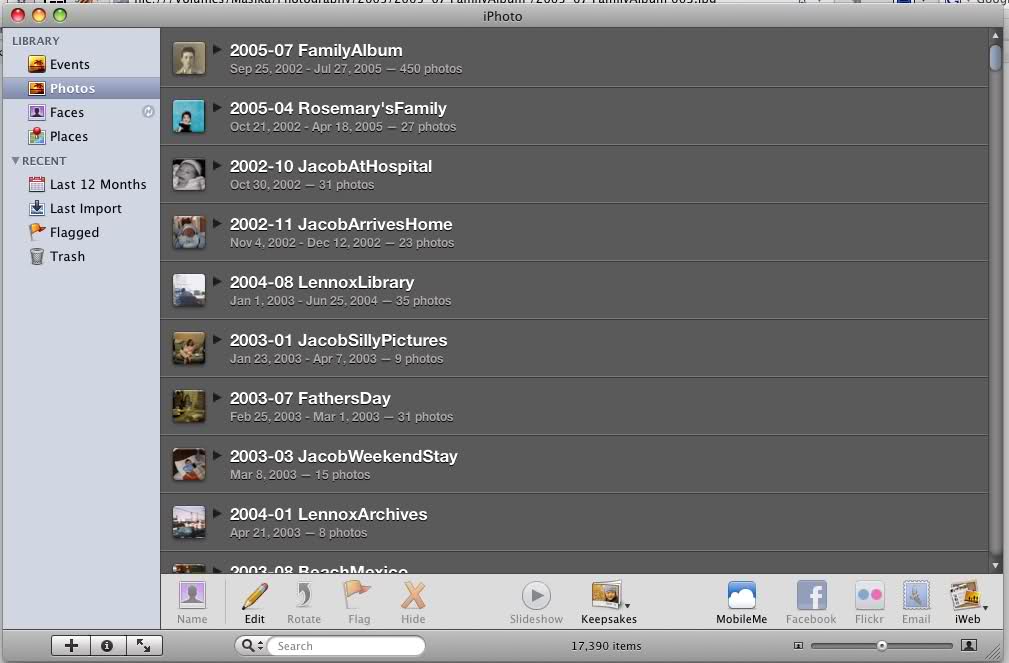Expand the 2005-07 FamilyAlbum event triangle

click(217, 49)
